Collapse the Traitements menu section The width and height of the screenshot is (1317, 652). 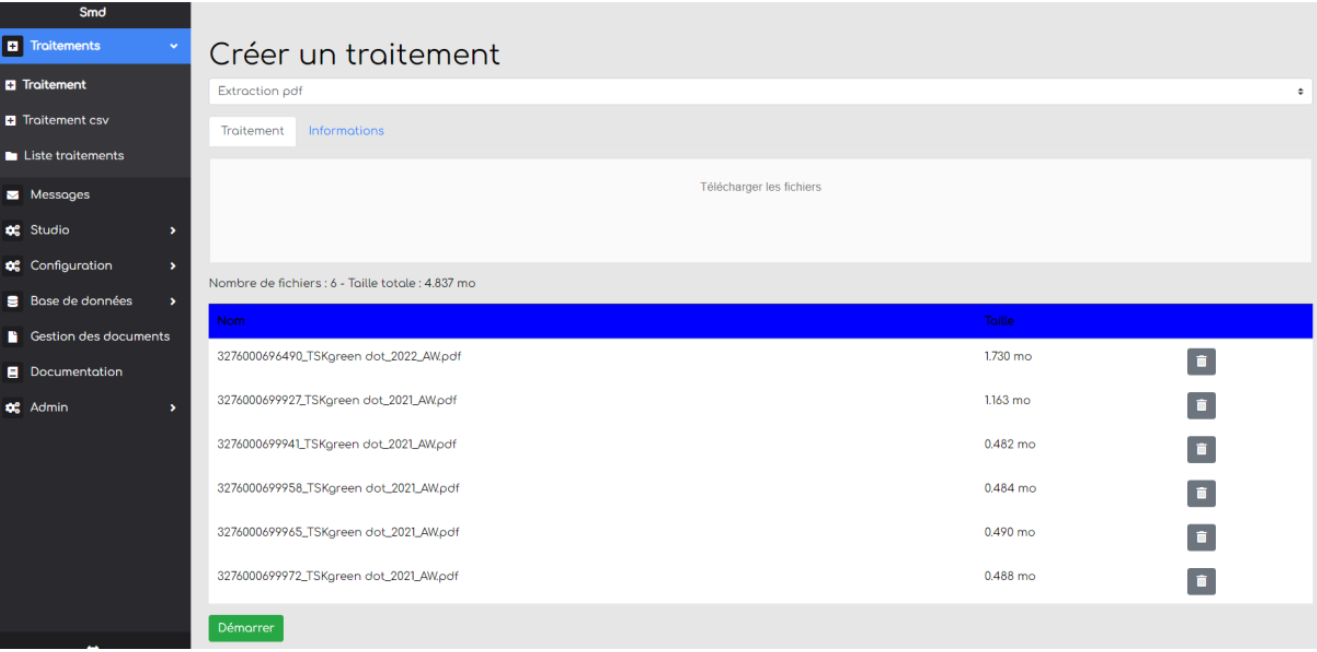tap(174, 46)
